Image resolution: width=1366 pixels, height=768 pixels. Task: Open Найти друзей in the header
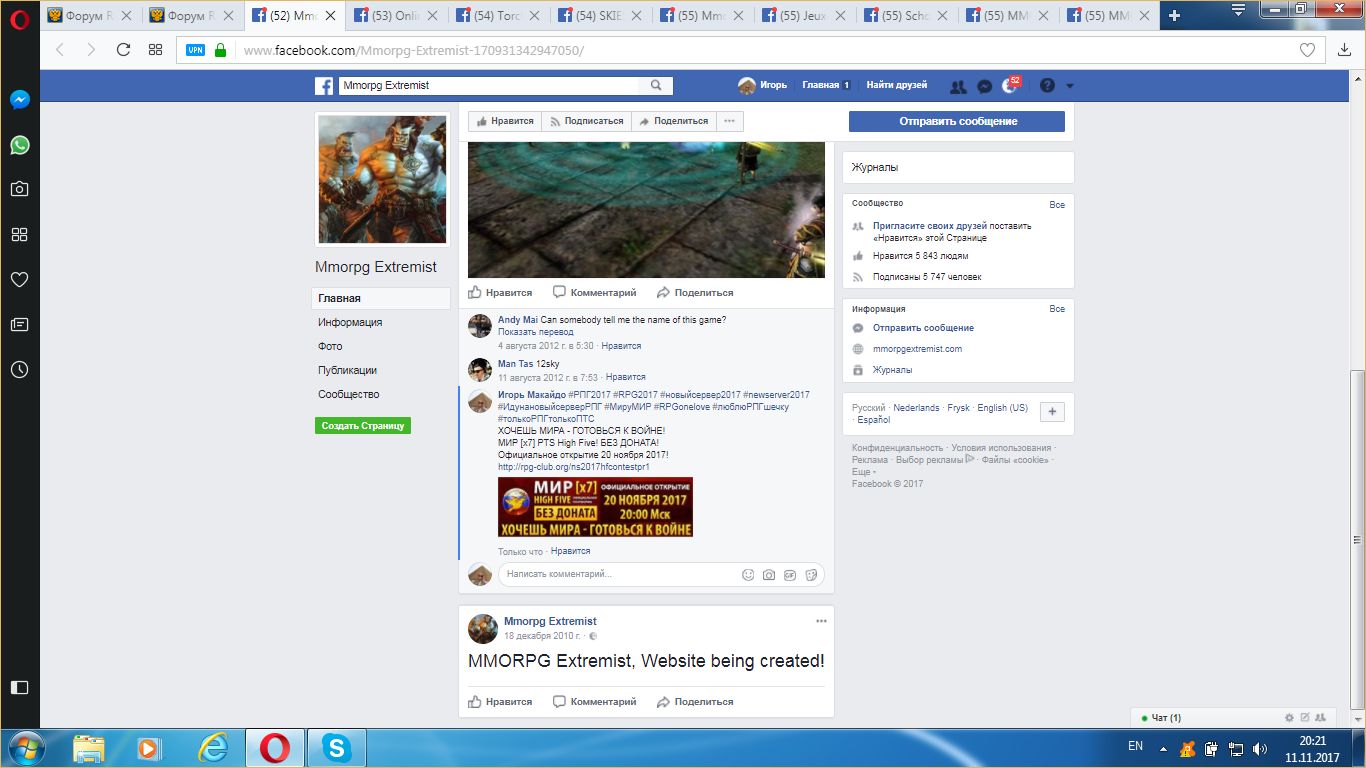click(897, 86)
